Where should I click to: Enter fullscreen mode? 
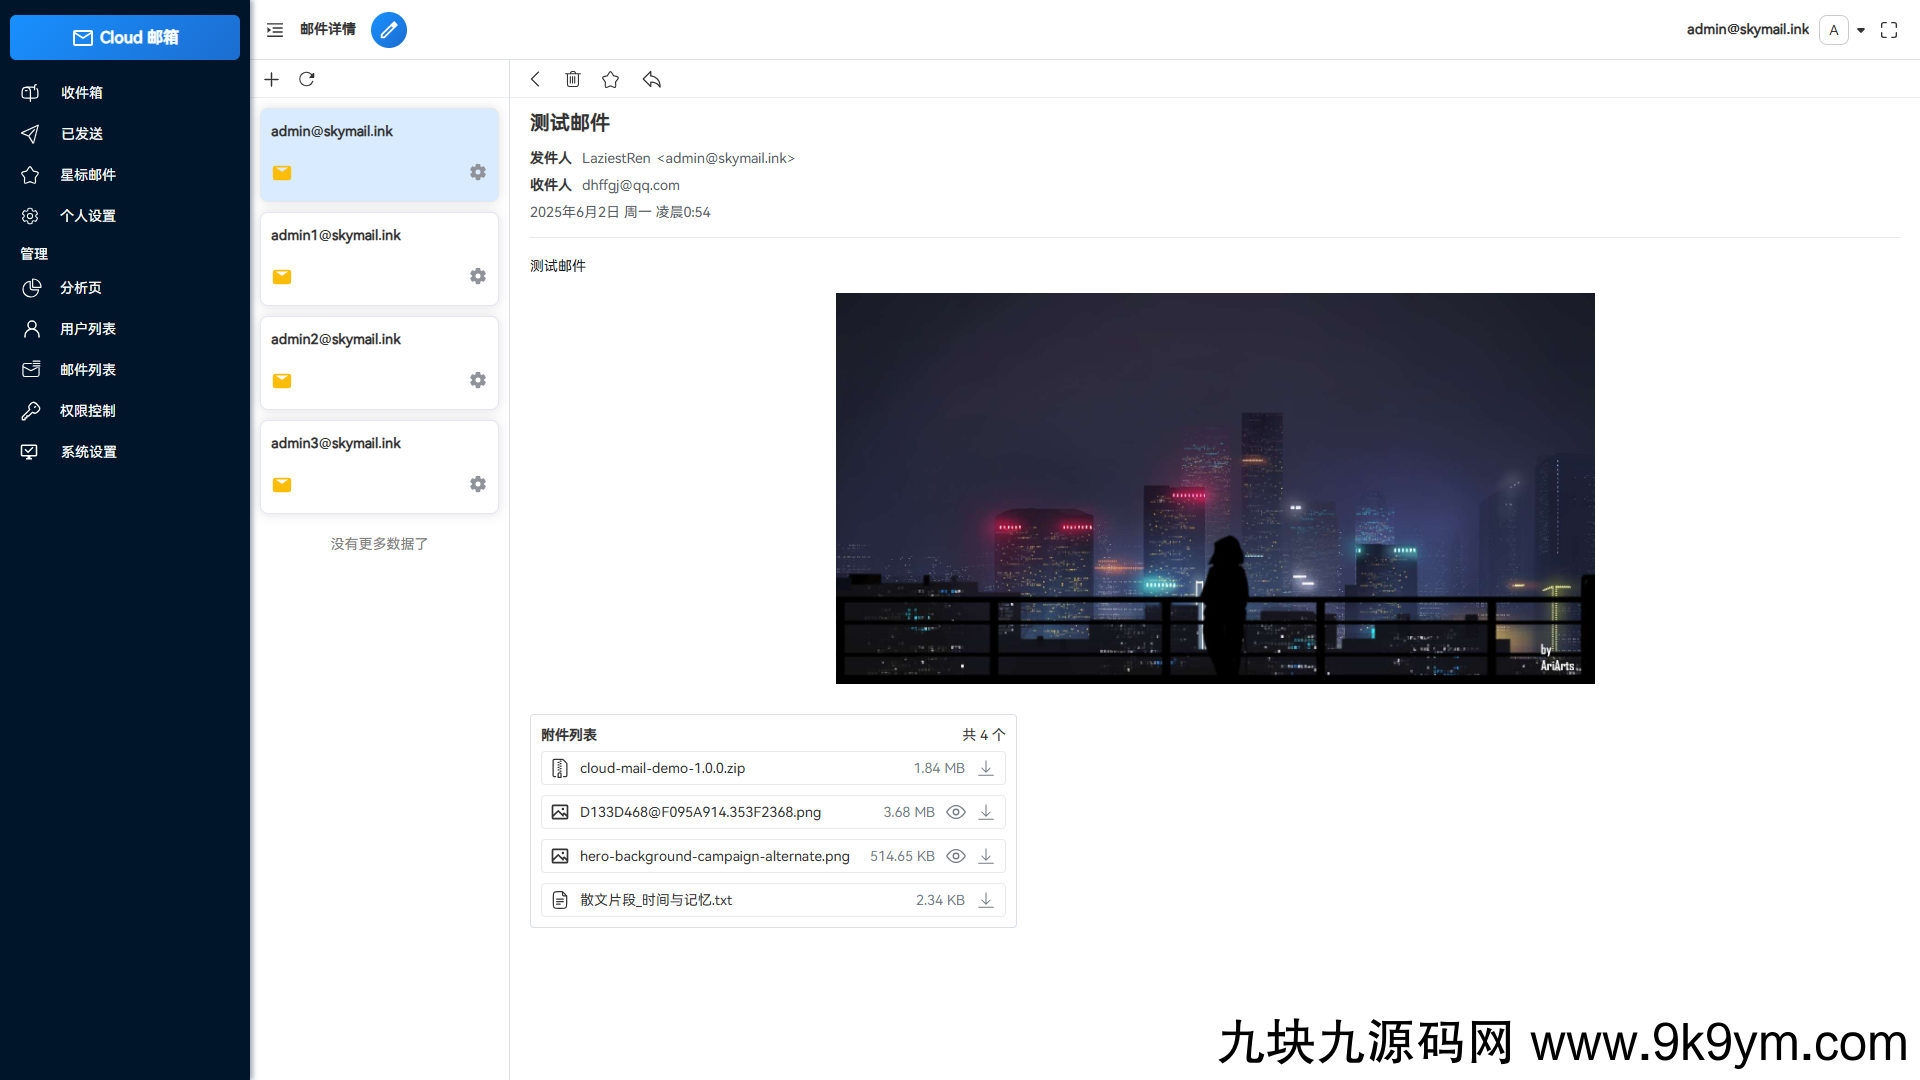tap(1889, 30)
